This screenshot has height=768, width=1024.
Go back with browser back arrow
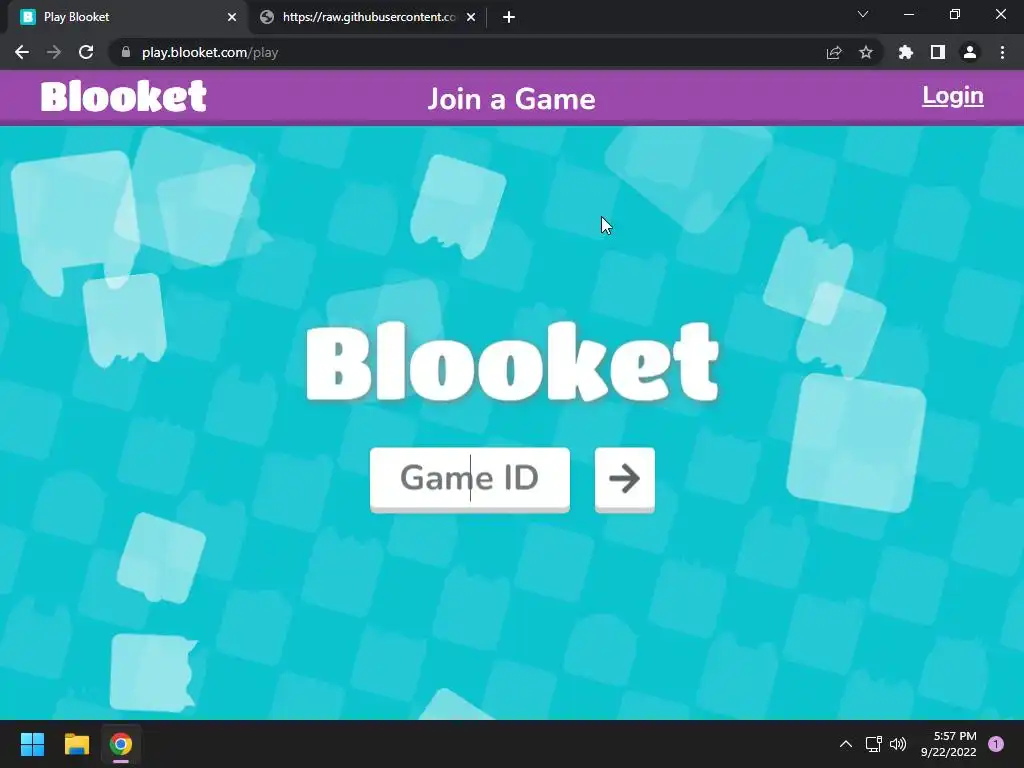pyautogui.click(x=22, y=52)
